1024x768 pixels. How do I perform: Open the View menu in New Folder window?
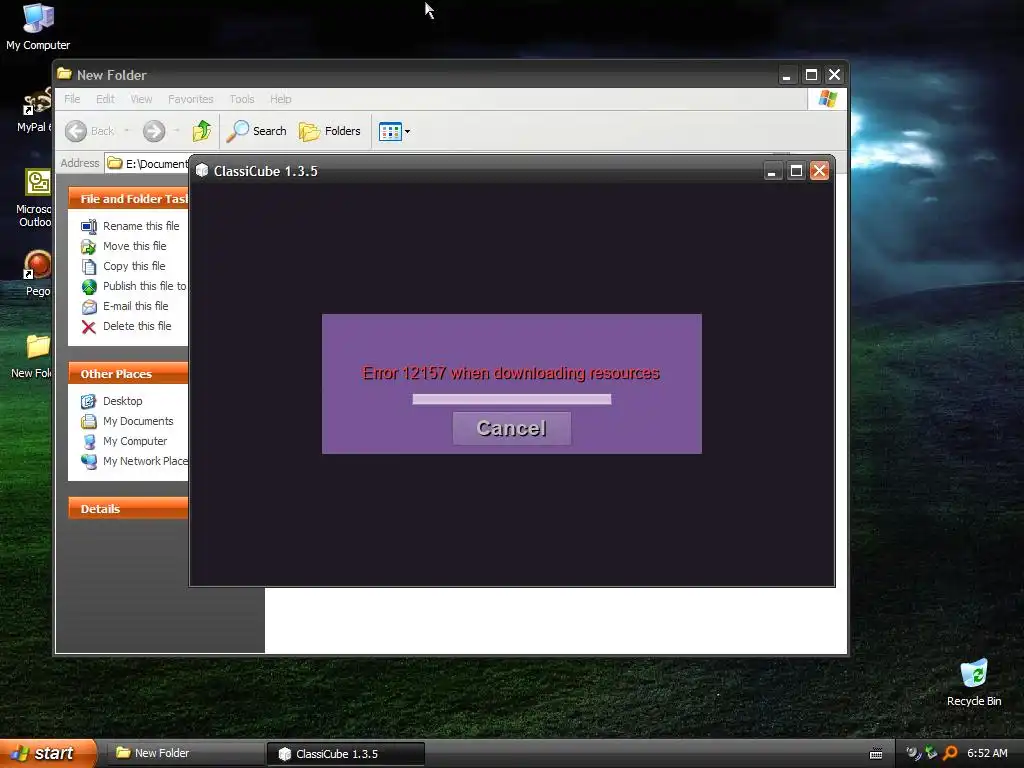[x=141, y=99]
